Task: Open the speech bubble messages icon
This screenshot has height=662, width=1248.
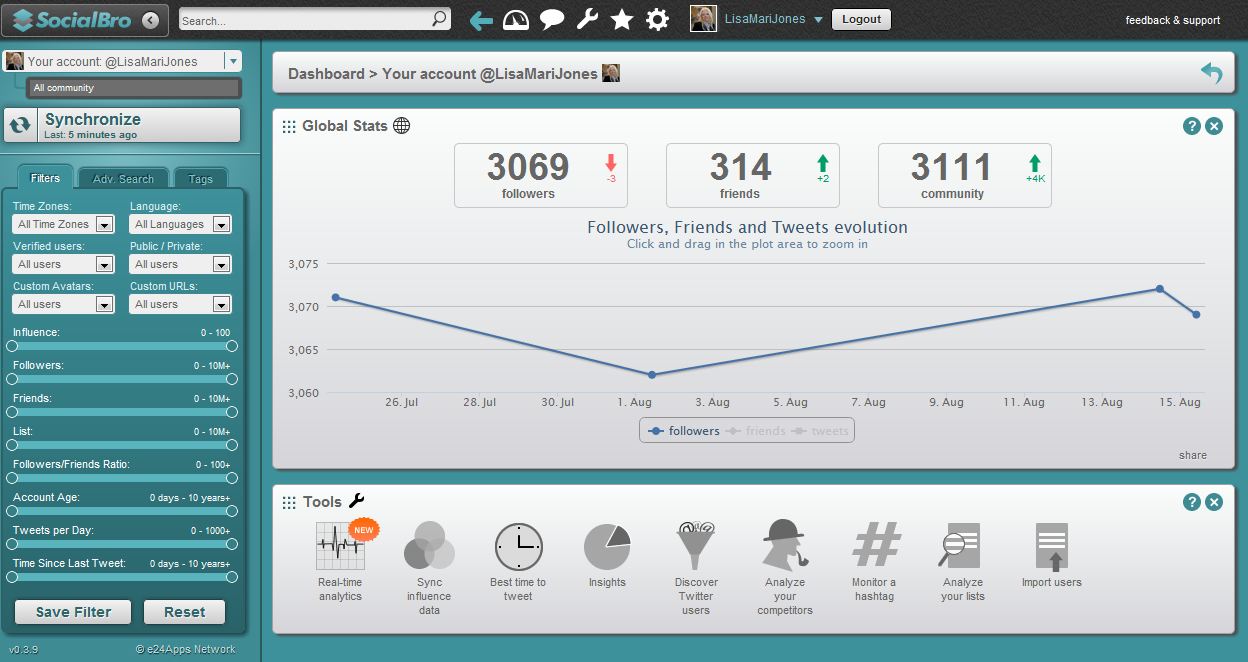Action: tap(552, 20)
